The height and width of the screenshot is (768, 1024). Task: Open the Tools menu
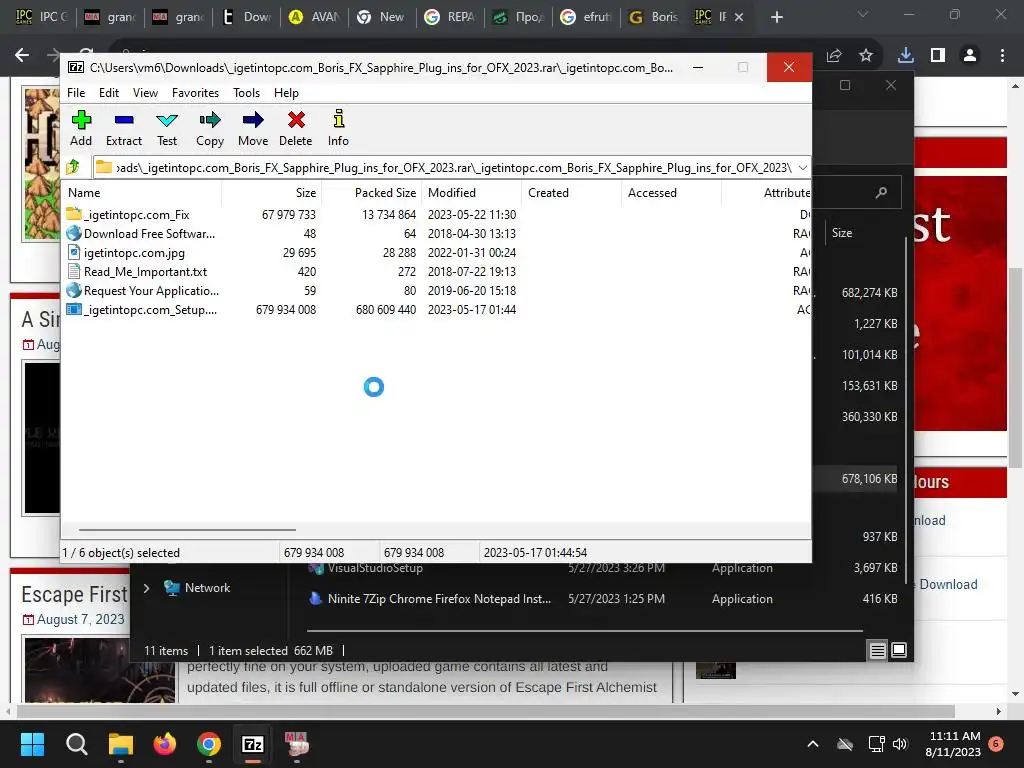click(246, 93)
